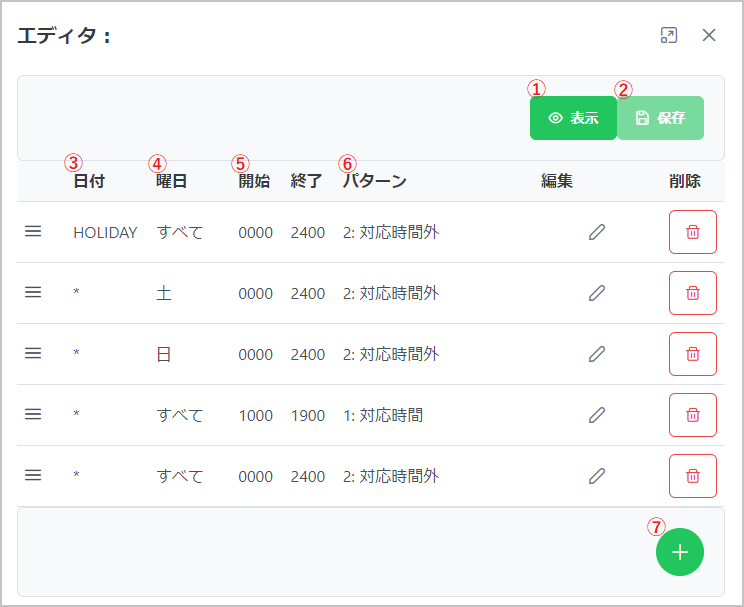The width and height of the screenshot is (744, 607).
Task: Delete the 日 weekday row with the trash icon
Action: (x=693, y=354)
